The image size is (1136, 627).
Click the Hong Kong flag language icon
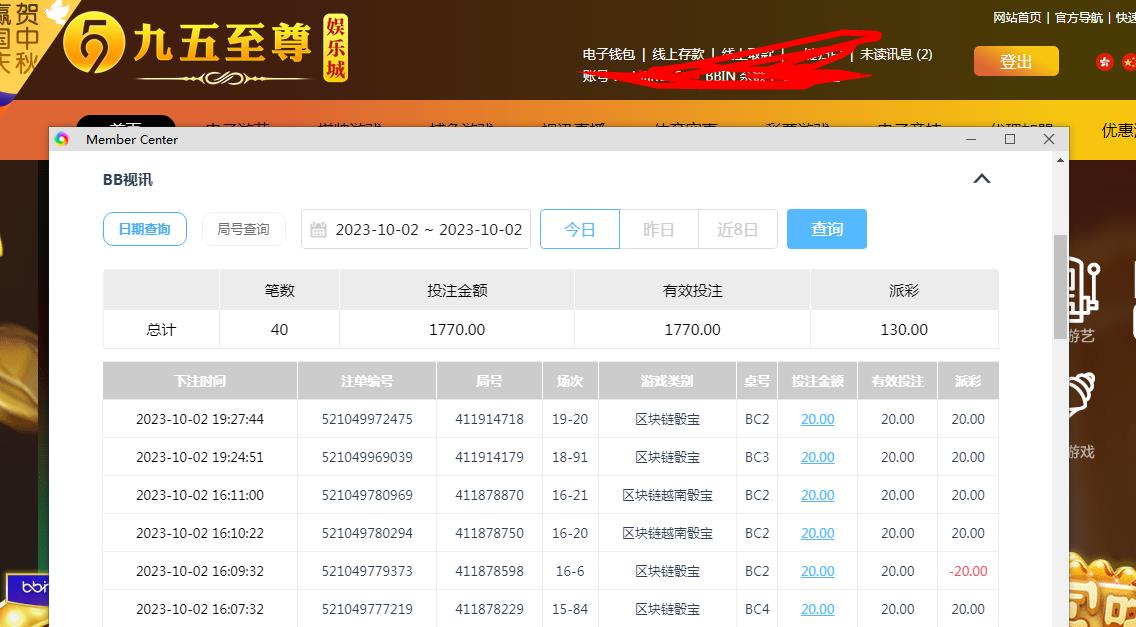1105,62
